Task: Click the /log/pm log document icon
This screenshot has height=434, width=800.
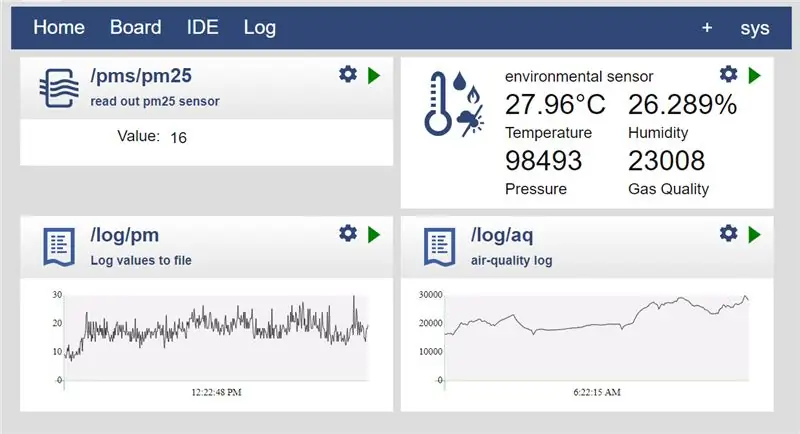Action: coord(59,247)
